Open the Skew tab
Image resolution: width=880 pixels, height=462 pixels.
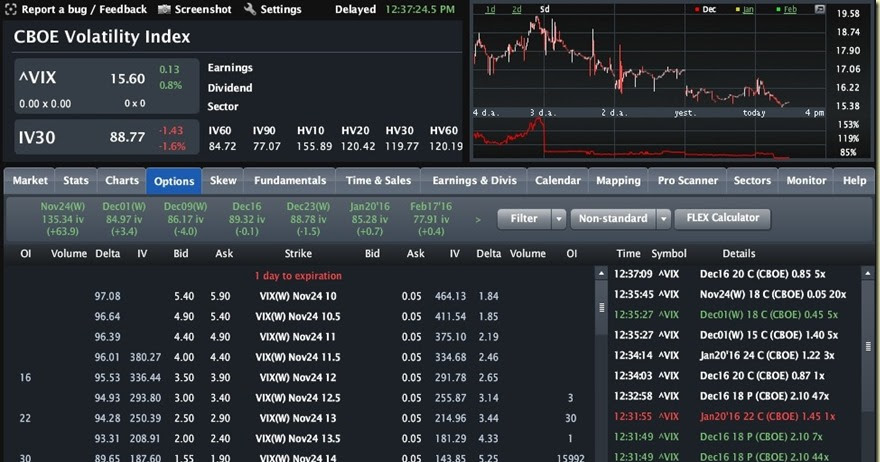click(x=223, y=181)
